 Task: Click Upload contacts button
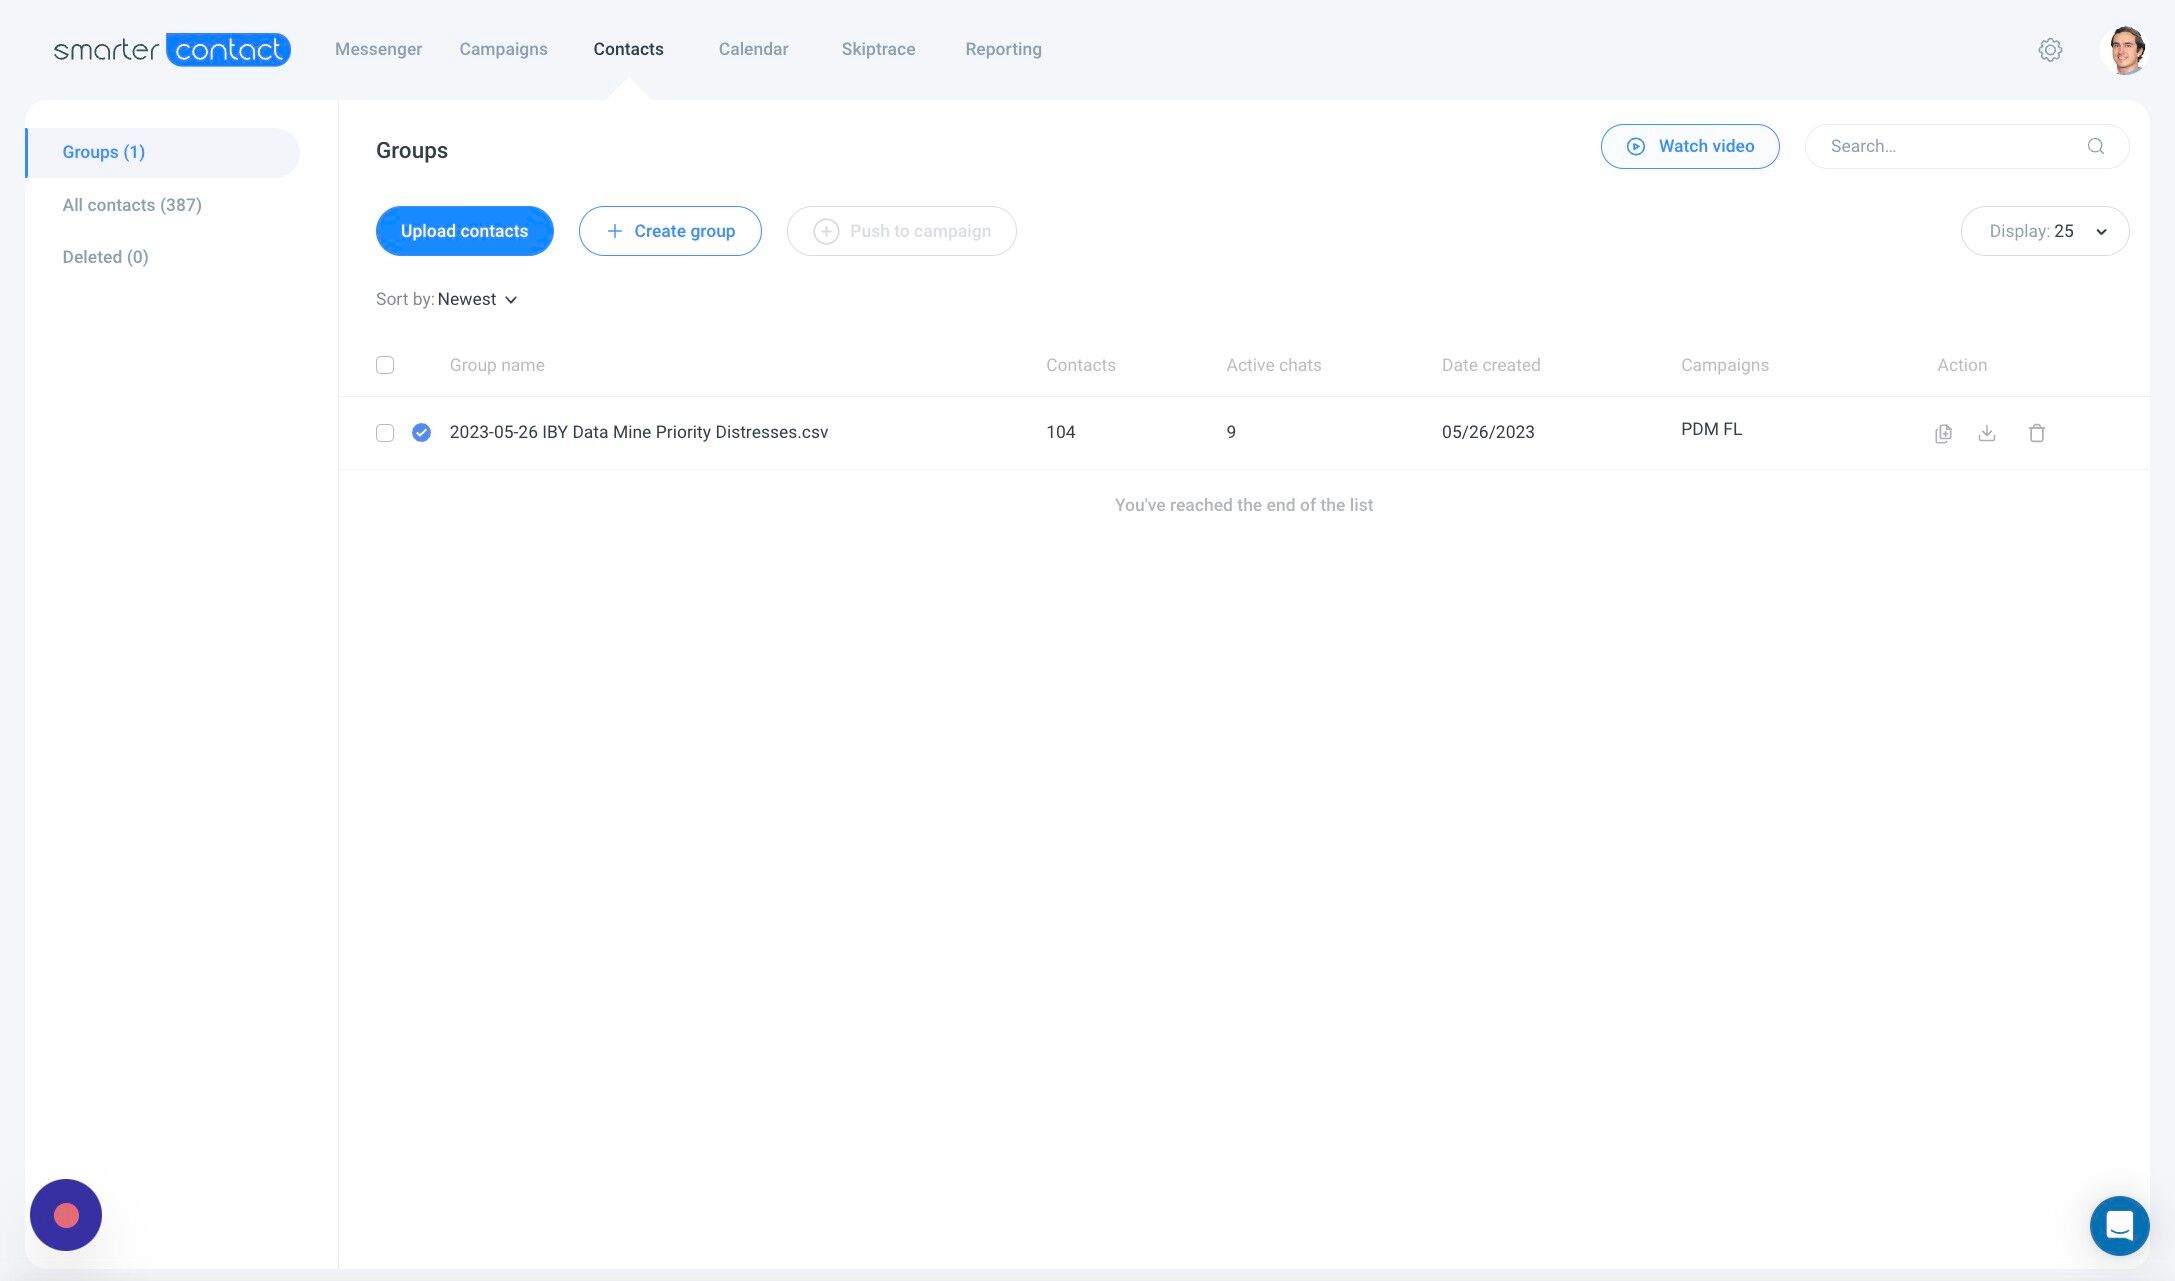[464, 231]
